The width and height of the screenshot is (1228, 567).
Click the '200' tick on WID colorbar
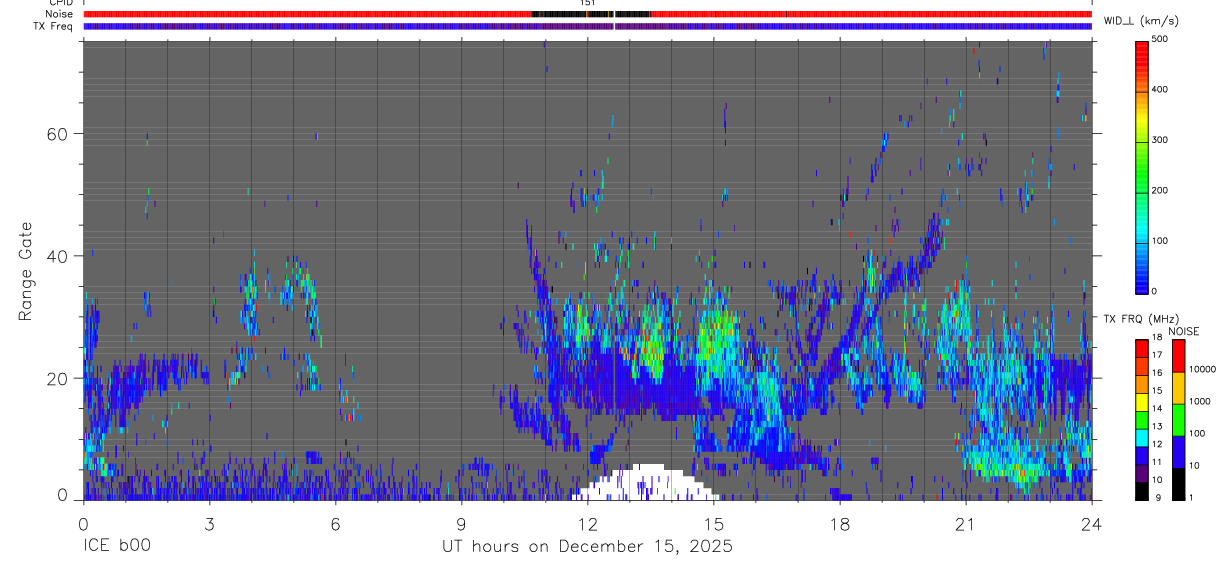click(1160, 190)
